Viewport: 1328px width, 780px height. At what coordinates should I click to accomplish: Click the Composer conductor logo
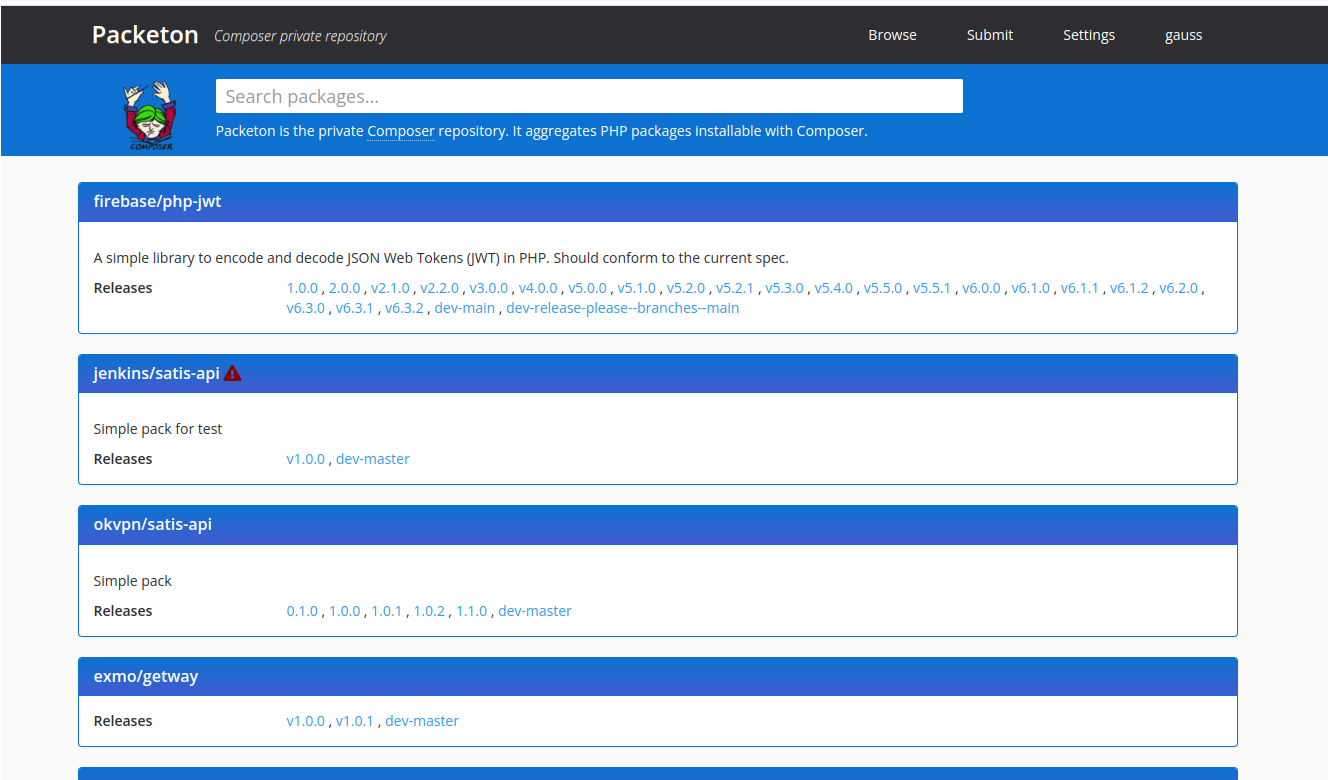(150, 115)
